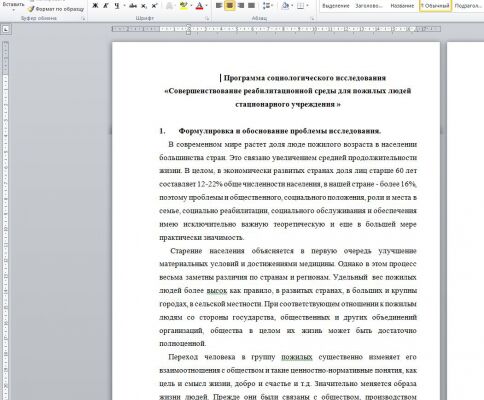
Task: Apply bold formatting with the Ж button
Action: [x=95, y=6]
